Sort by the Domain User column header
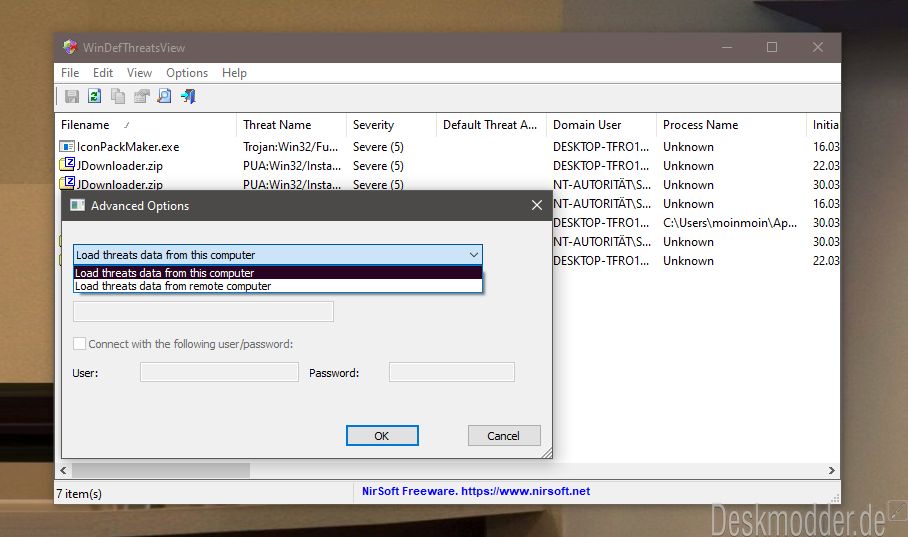The height and width of the screenshot is (537, 908). (602, 125)
